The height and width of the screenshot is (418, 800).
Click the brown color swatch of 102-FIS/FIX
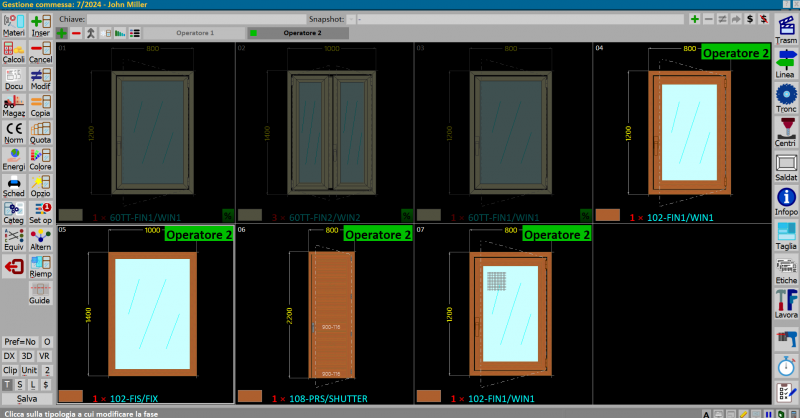(x=71, y=396)
